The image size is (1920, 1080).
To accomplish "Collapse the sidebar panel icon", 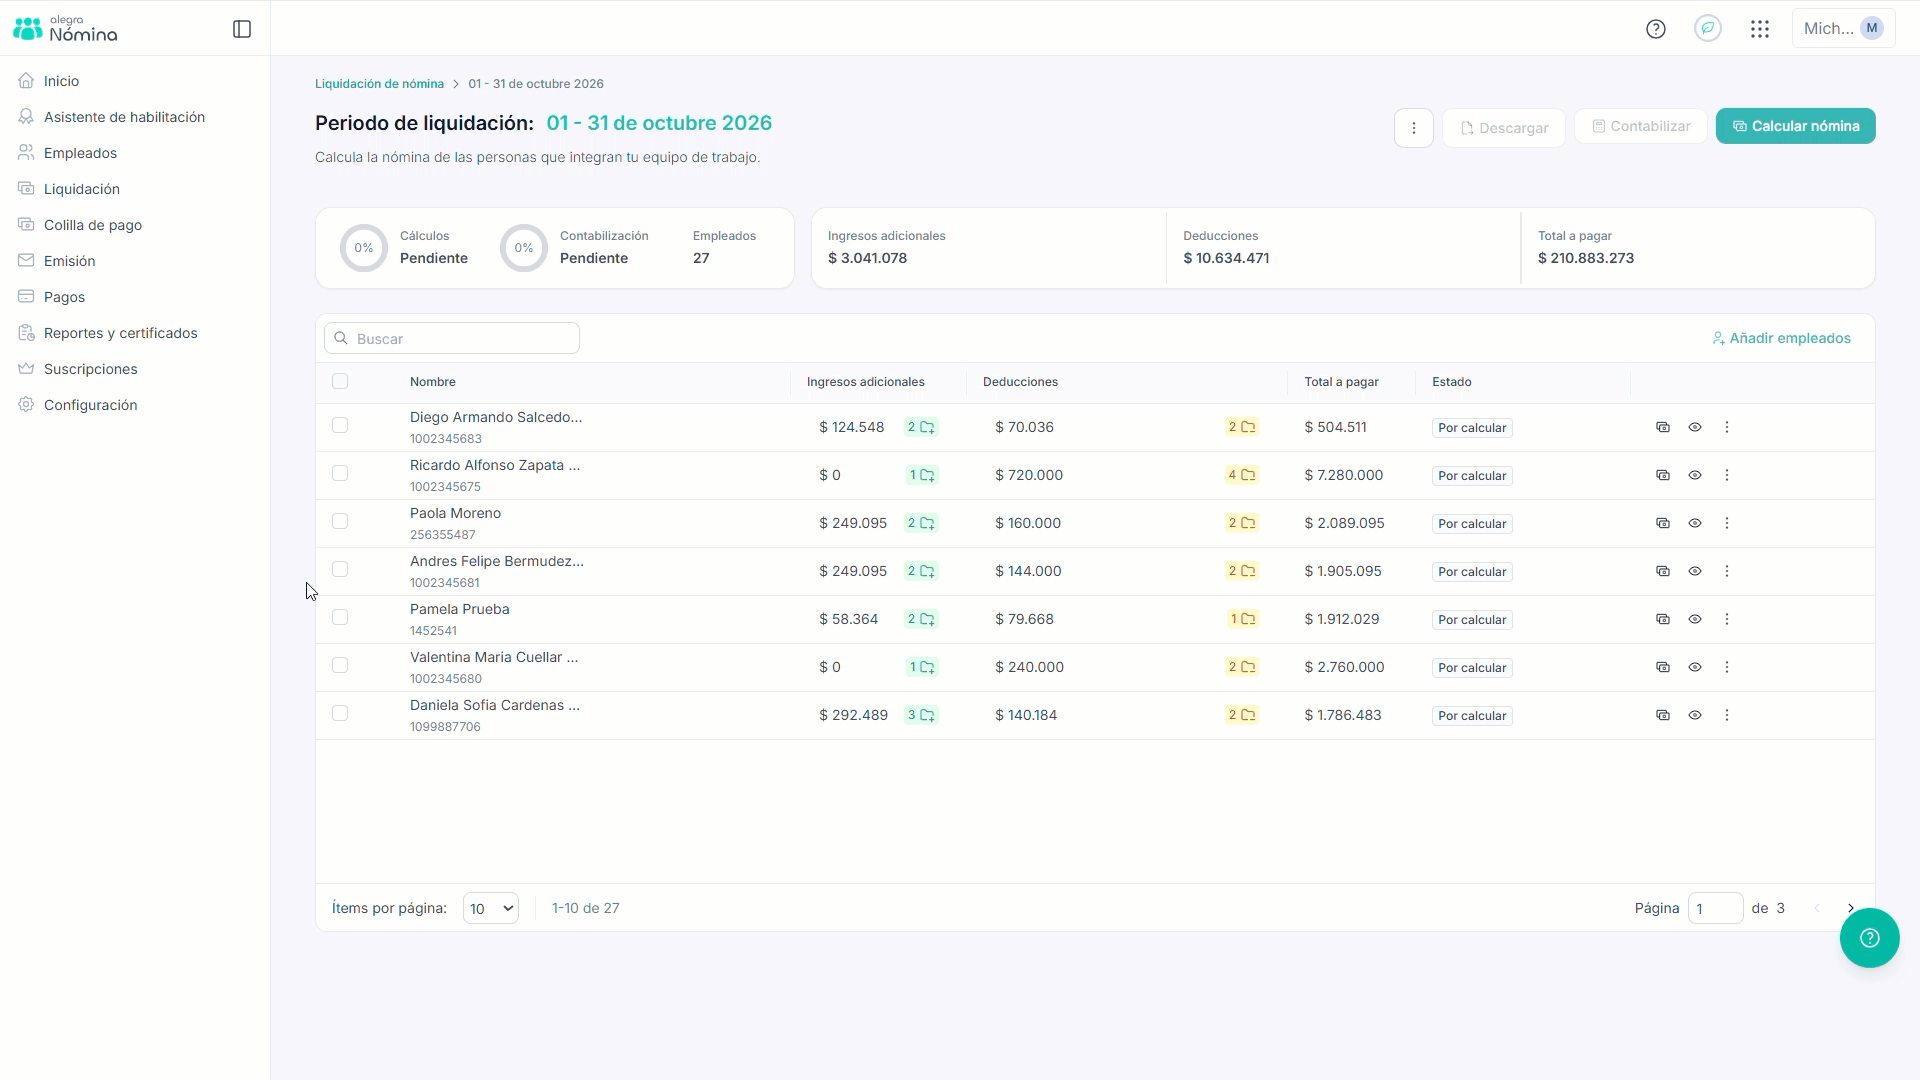I will [x=242, y=29].
